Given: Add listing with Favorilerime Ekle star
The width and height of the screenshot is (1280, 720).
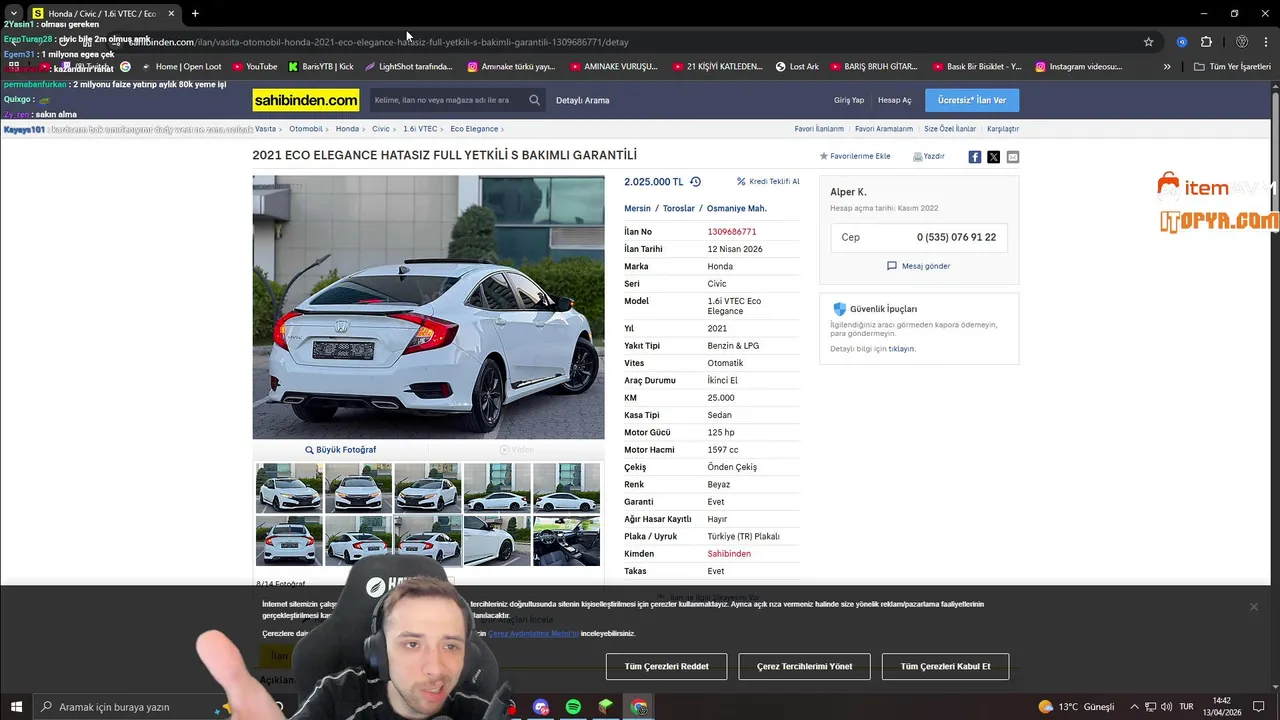Looking at the screenshot, I should [855, 156].
